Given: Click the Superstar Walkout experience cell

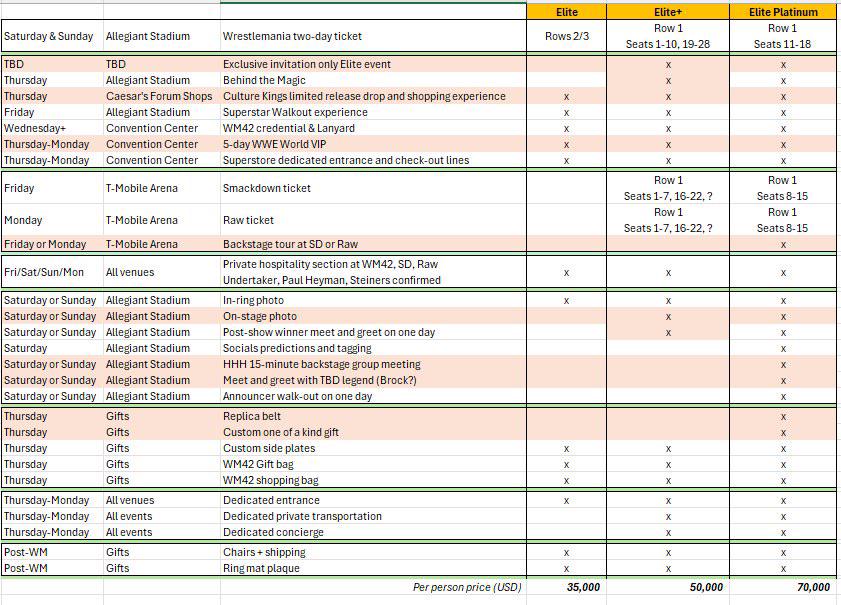Looking at the screenshot, I should coord(373,112).
